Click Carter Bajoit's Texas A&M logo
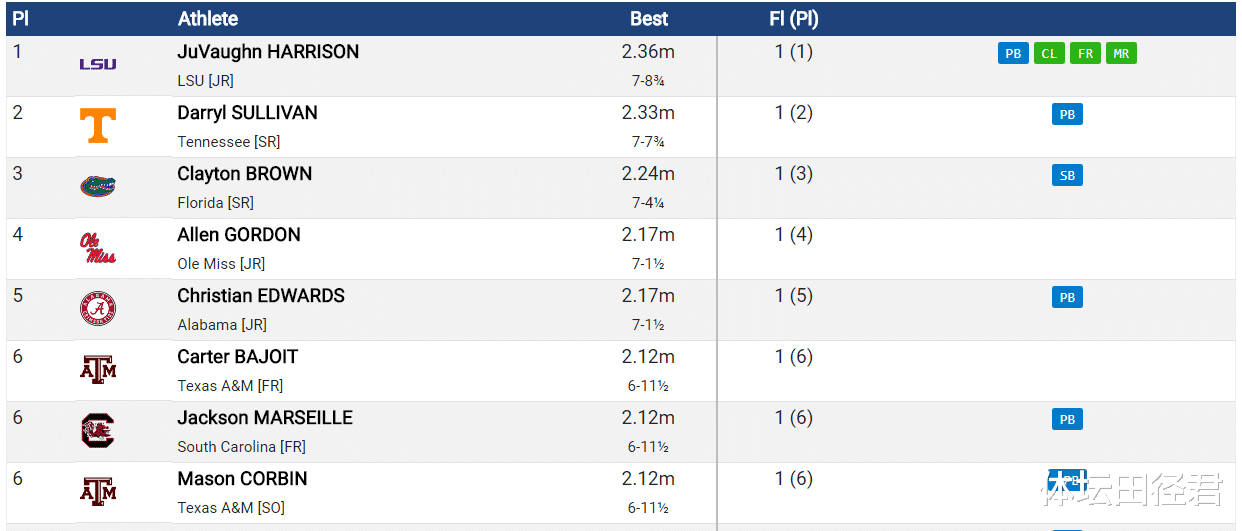Image resolution: width=1242 pixels, height=531 pixels. point(98,370)
